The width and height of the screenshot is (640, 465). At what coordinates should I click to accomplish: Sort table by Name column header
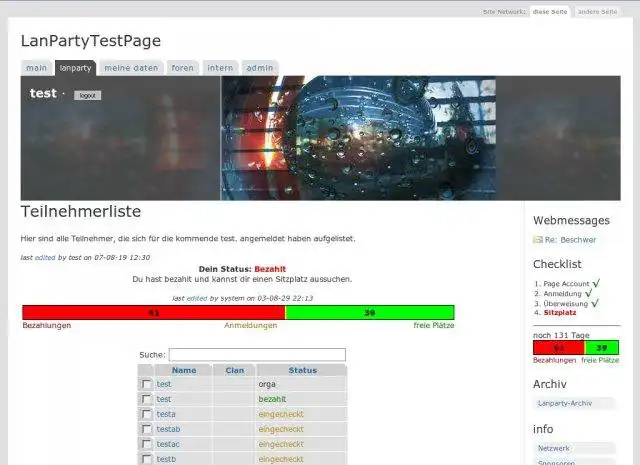coord(184,370)
